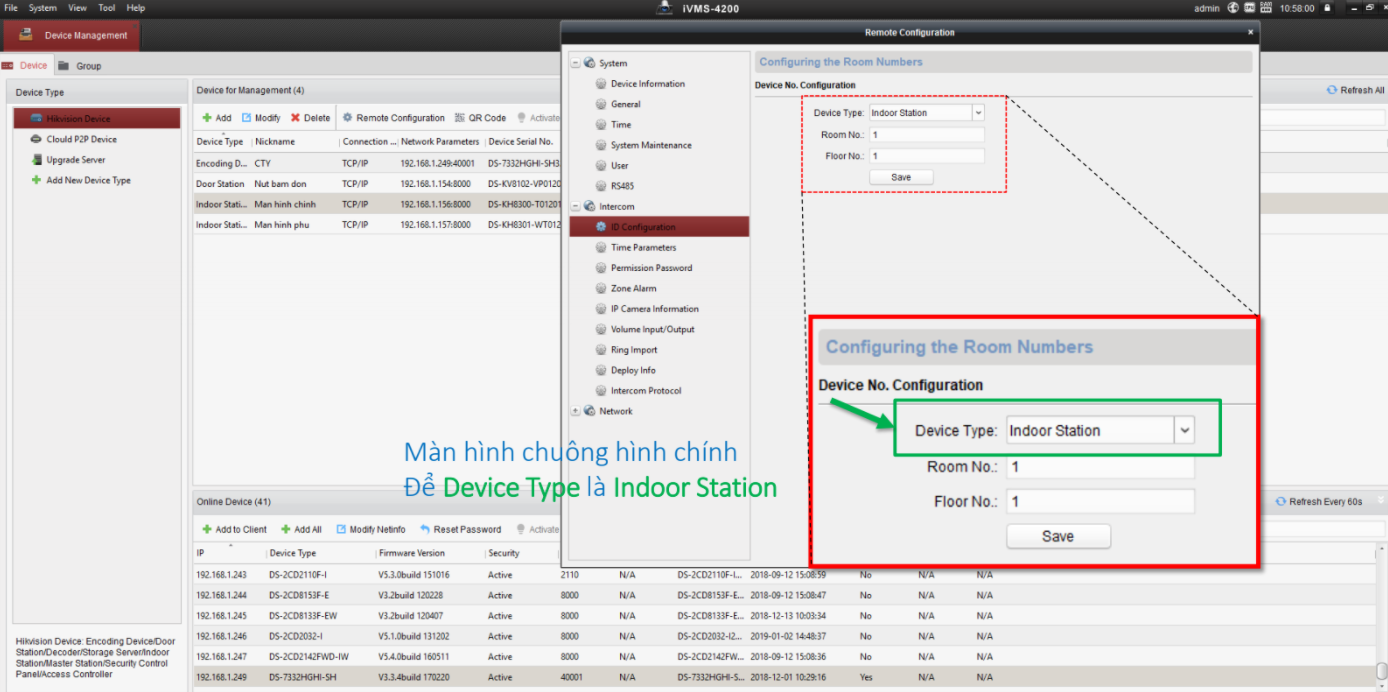
Task: Collapse the System tree node
Action: click(575, 63)
